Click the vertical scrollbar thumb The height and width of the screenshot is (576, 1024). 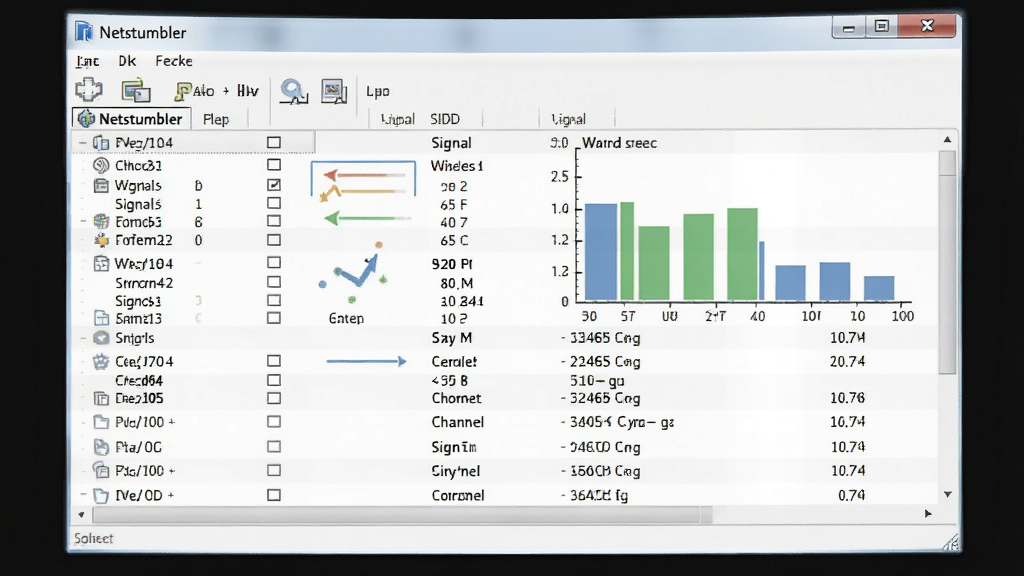pyautogui.click(x=947, y=263)
